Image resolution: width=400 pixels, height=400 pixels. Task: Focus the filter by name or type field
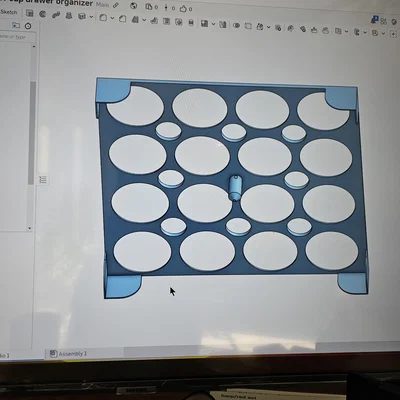pos(17,37)
